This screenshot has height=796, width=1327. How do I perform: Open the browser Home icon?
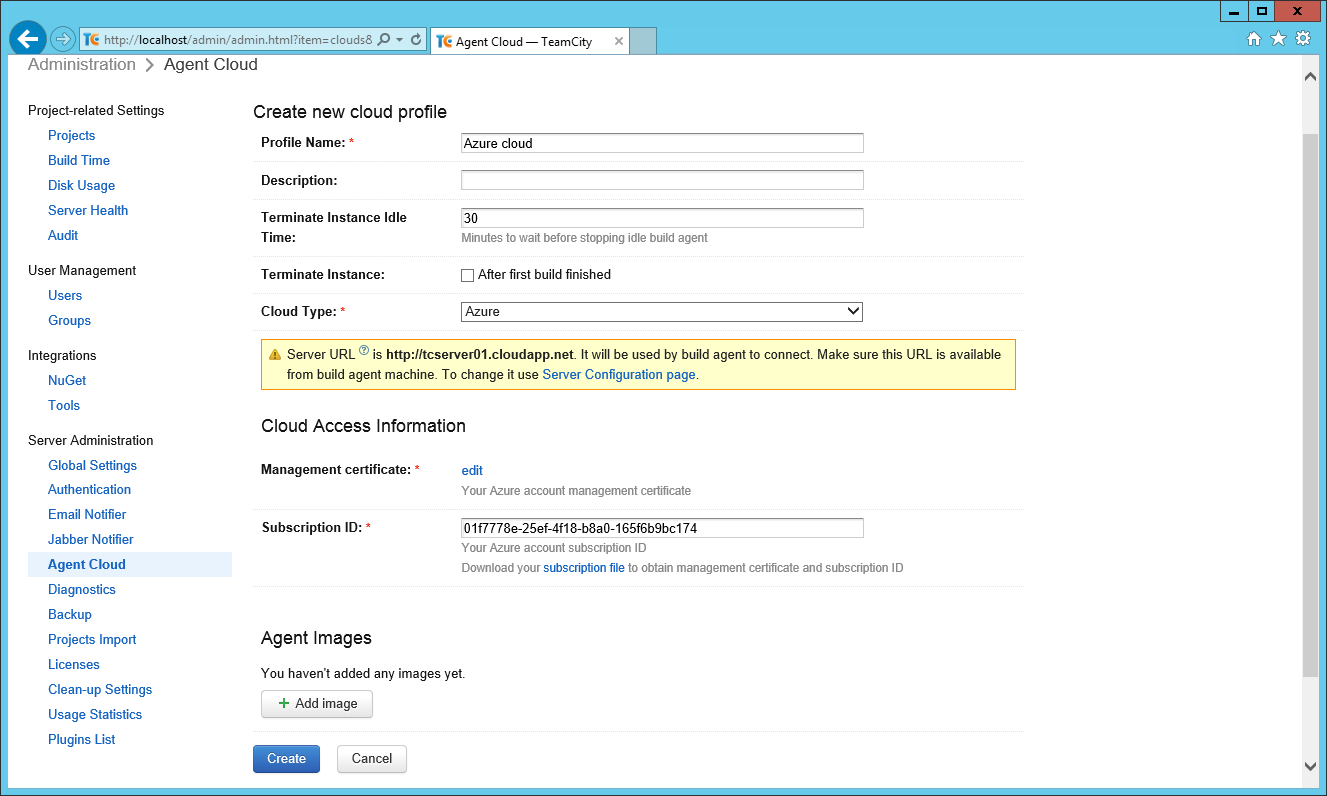pyautogui.click(x=1254, y=39)
